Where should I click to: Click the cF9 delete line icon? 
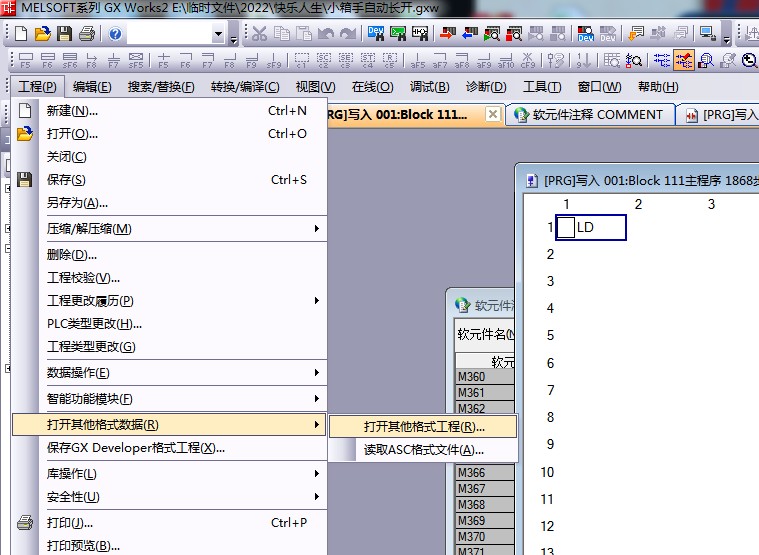(528, 60)
